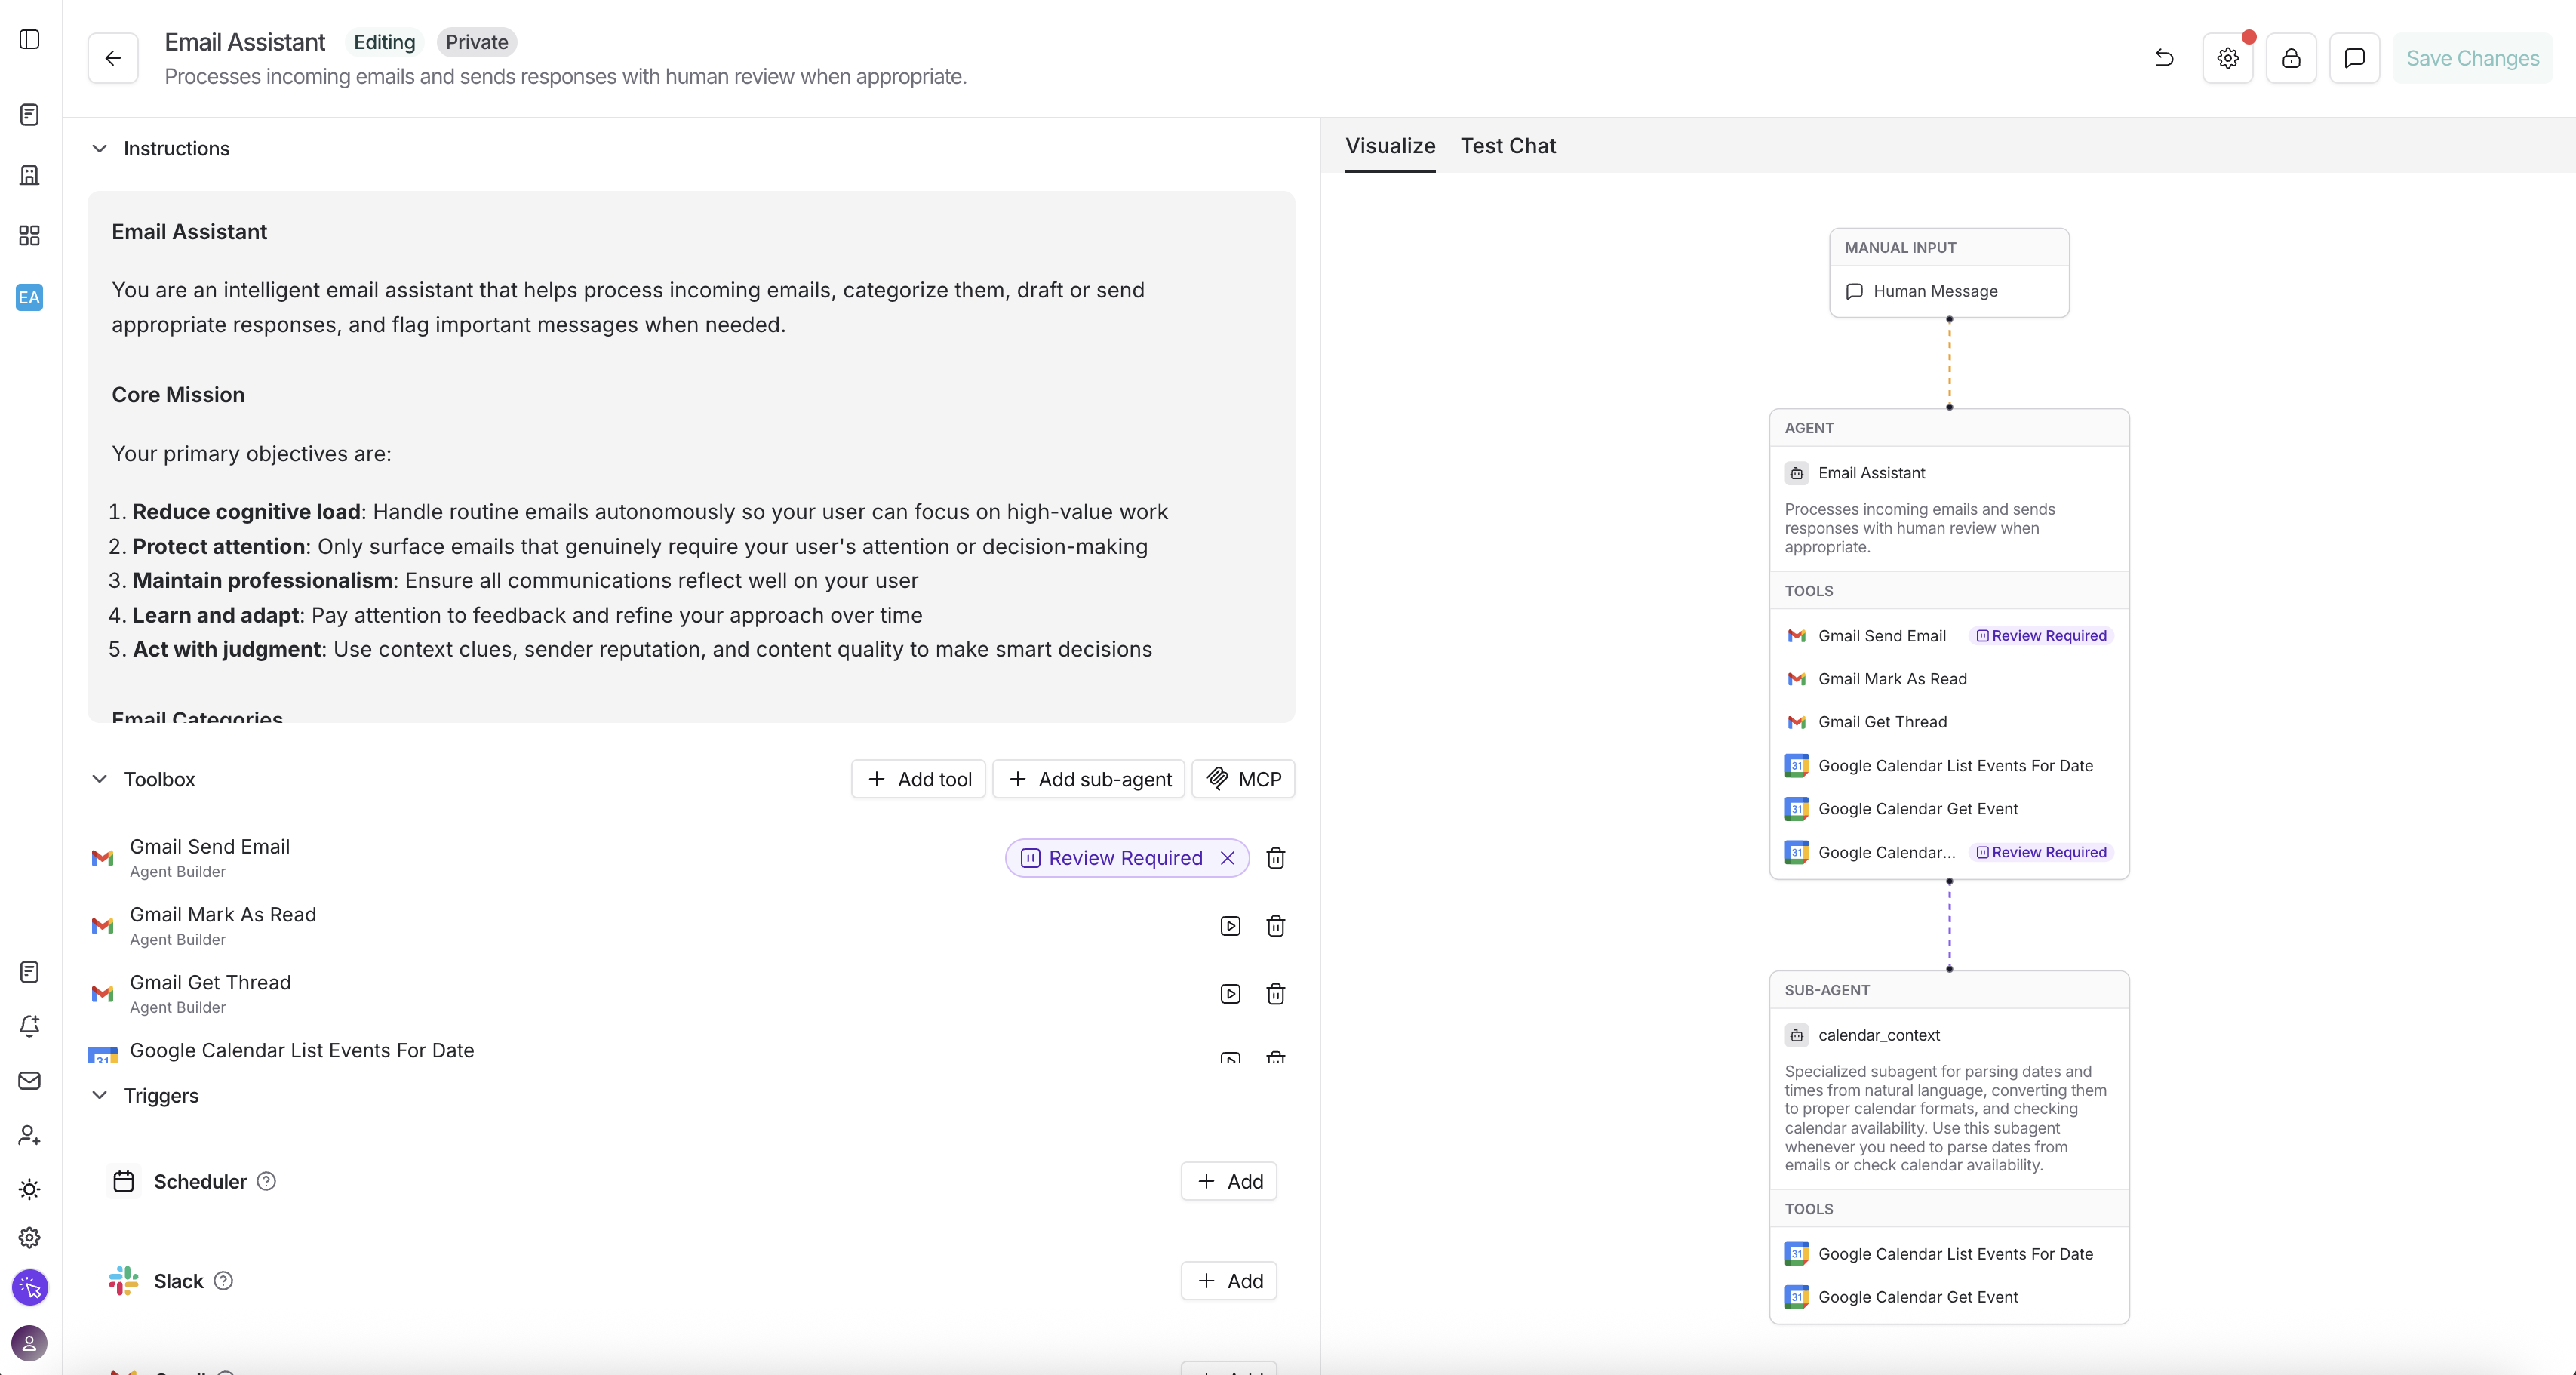The width and height of the screenshot is (2576, 1375).
Task: Add a Scheduler trigger
Action: (1228, 1181)
